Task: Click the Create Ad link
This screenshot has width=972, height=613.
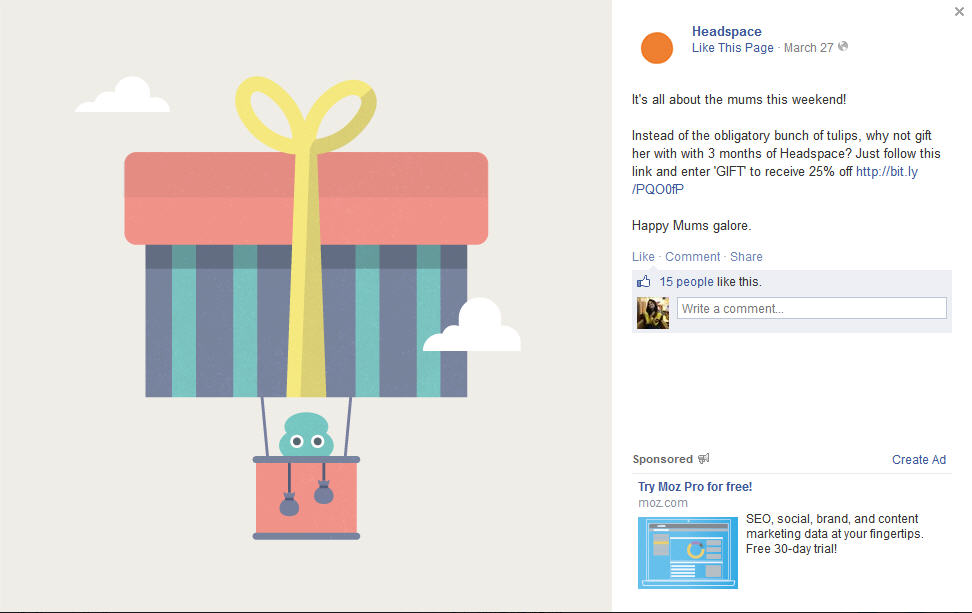Action: pyautogui.click(x=919, y=459)
